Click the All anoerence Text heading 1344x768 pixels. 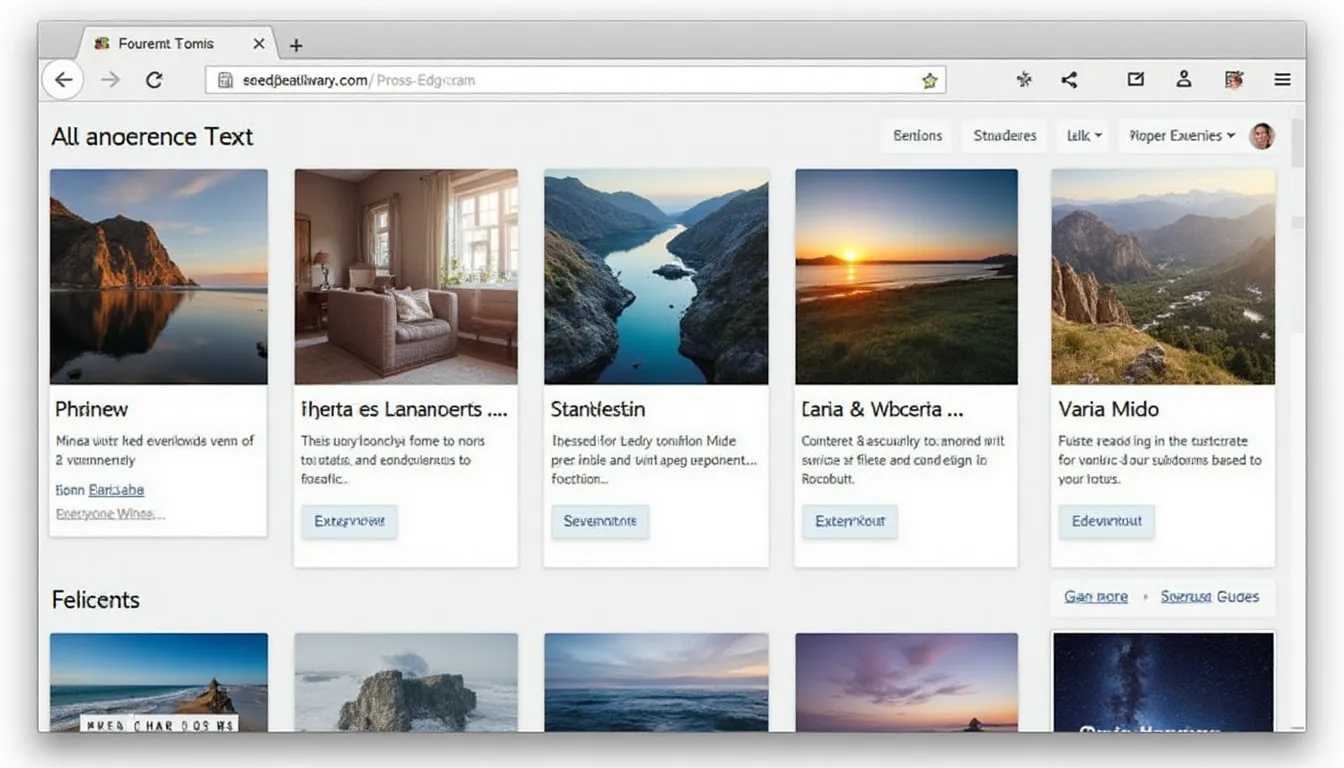(x=152, y=137)
